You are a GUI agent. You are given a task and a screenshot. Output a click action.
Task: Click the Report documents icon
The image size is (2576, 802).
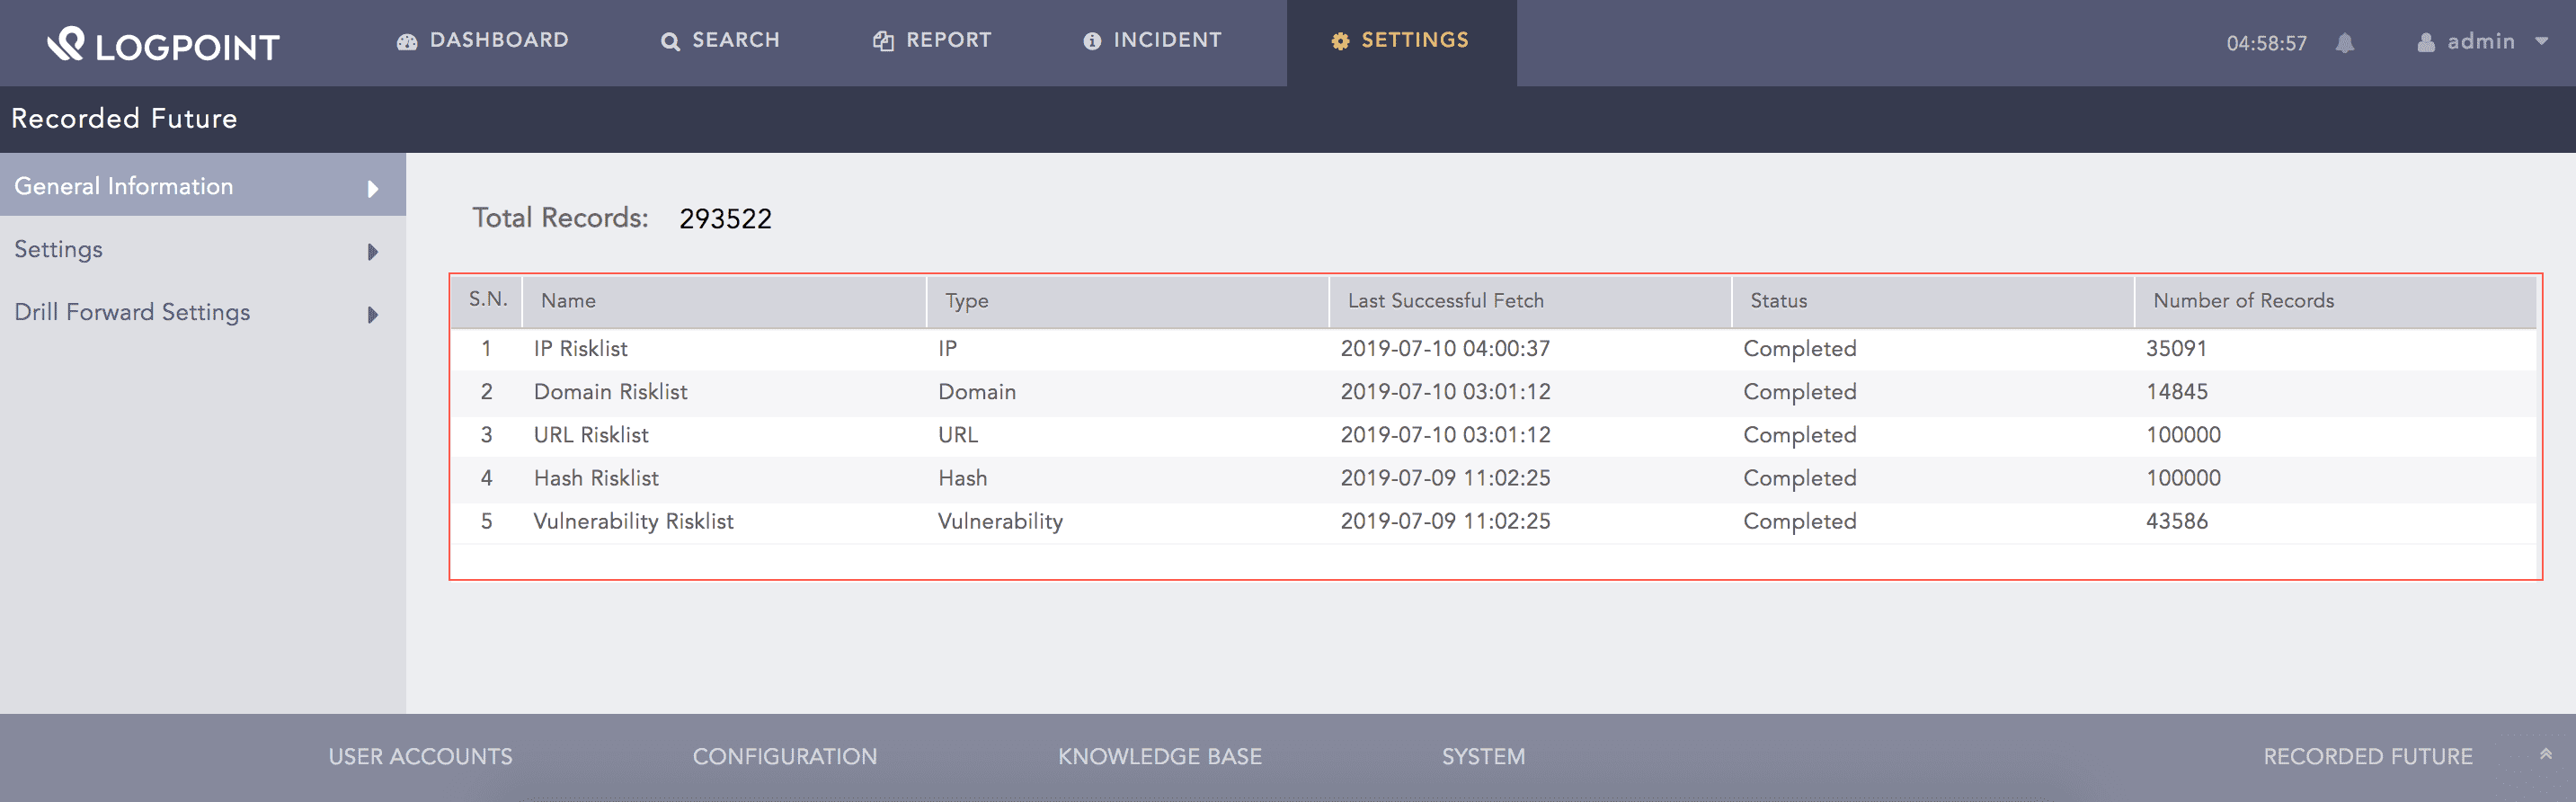[x=883, y=41]
